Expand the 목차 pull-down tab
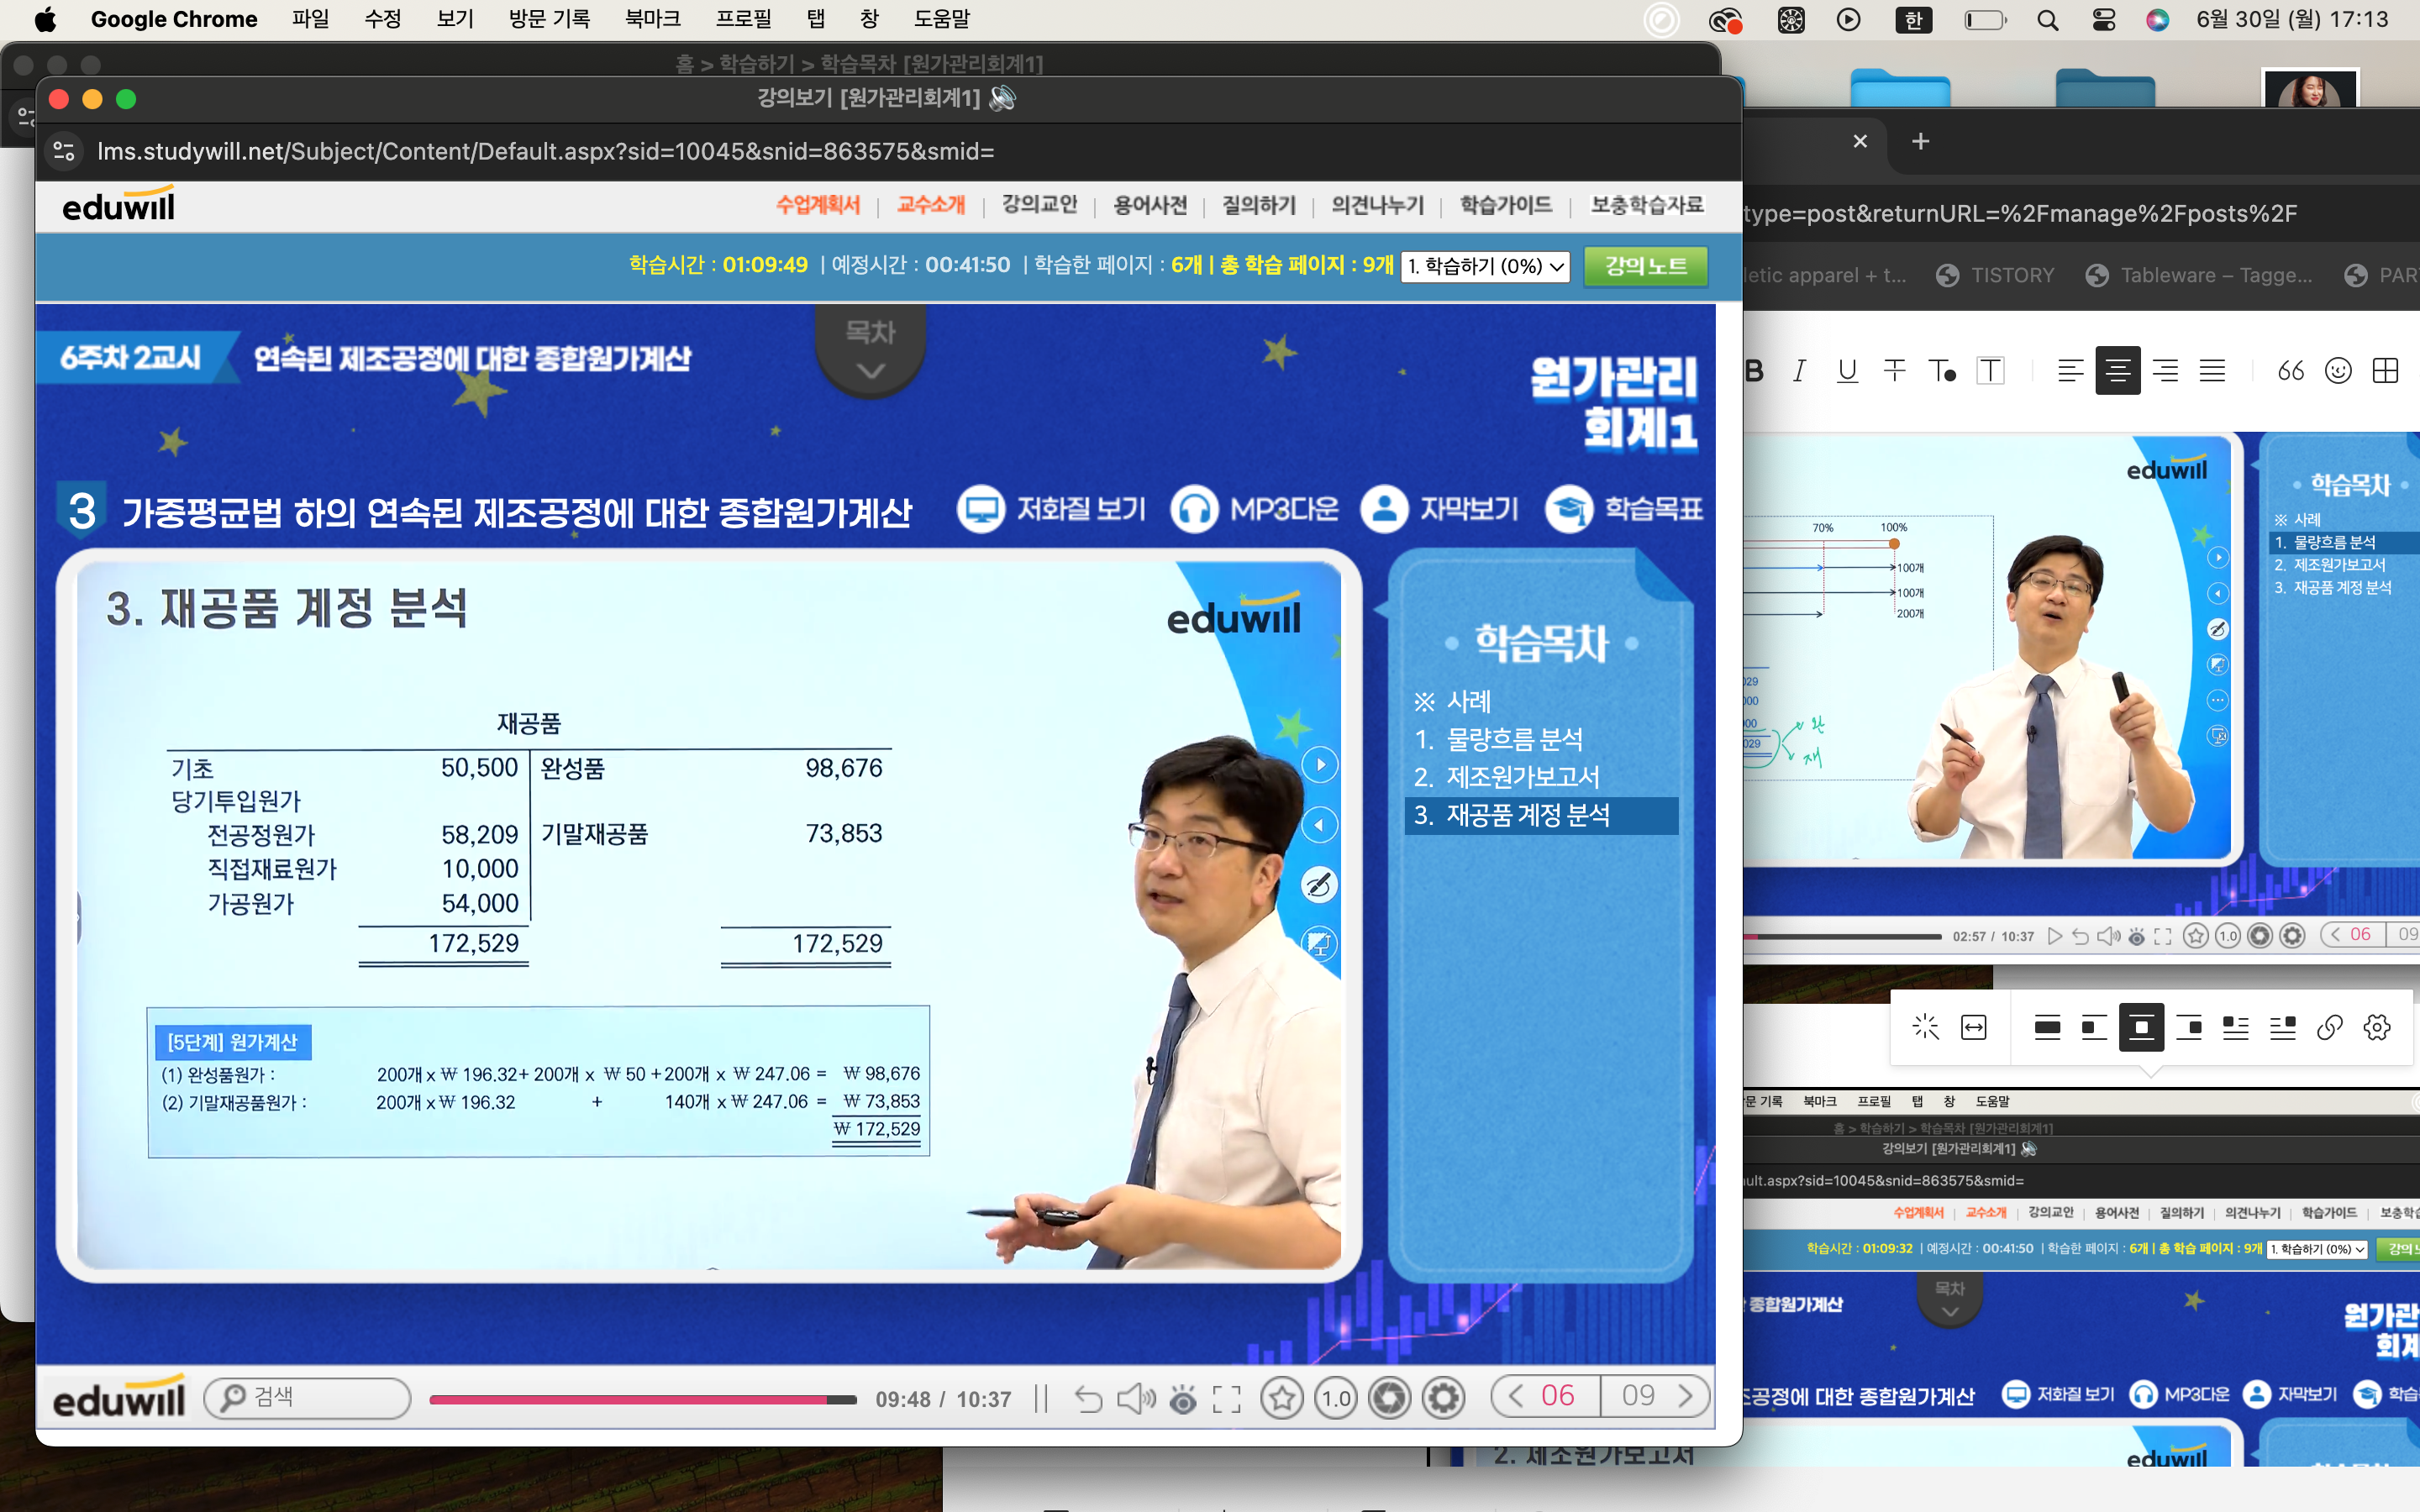Image resolution: width=2420 pixels, height=1512 pixels. (870, 352)
